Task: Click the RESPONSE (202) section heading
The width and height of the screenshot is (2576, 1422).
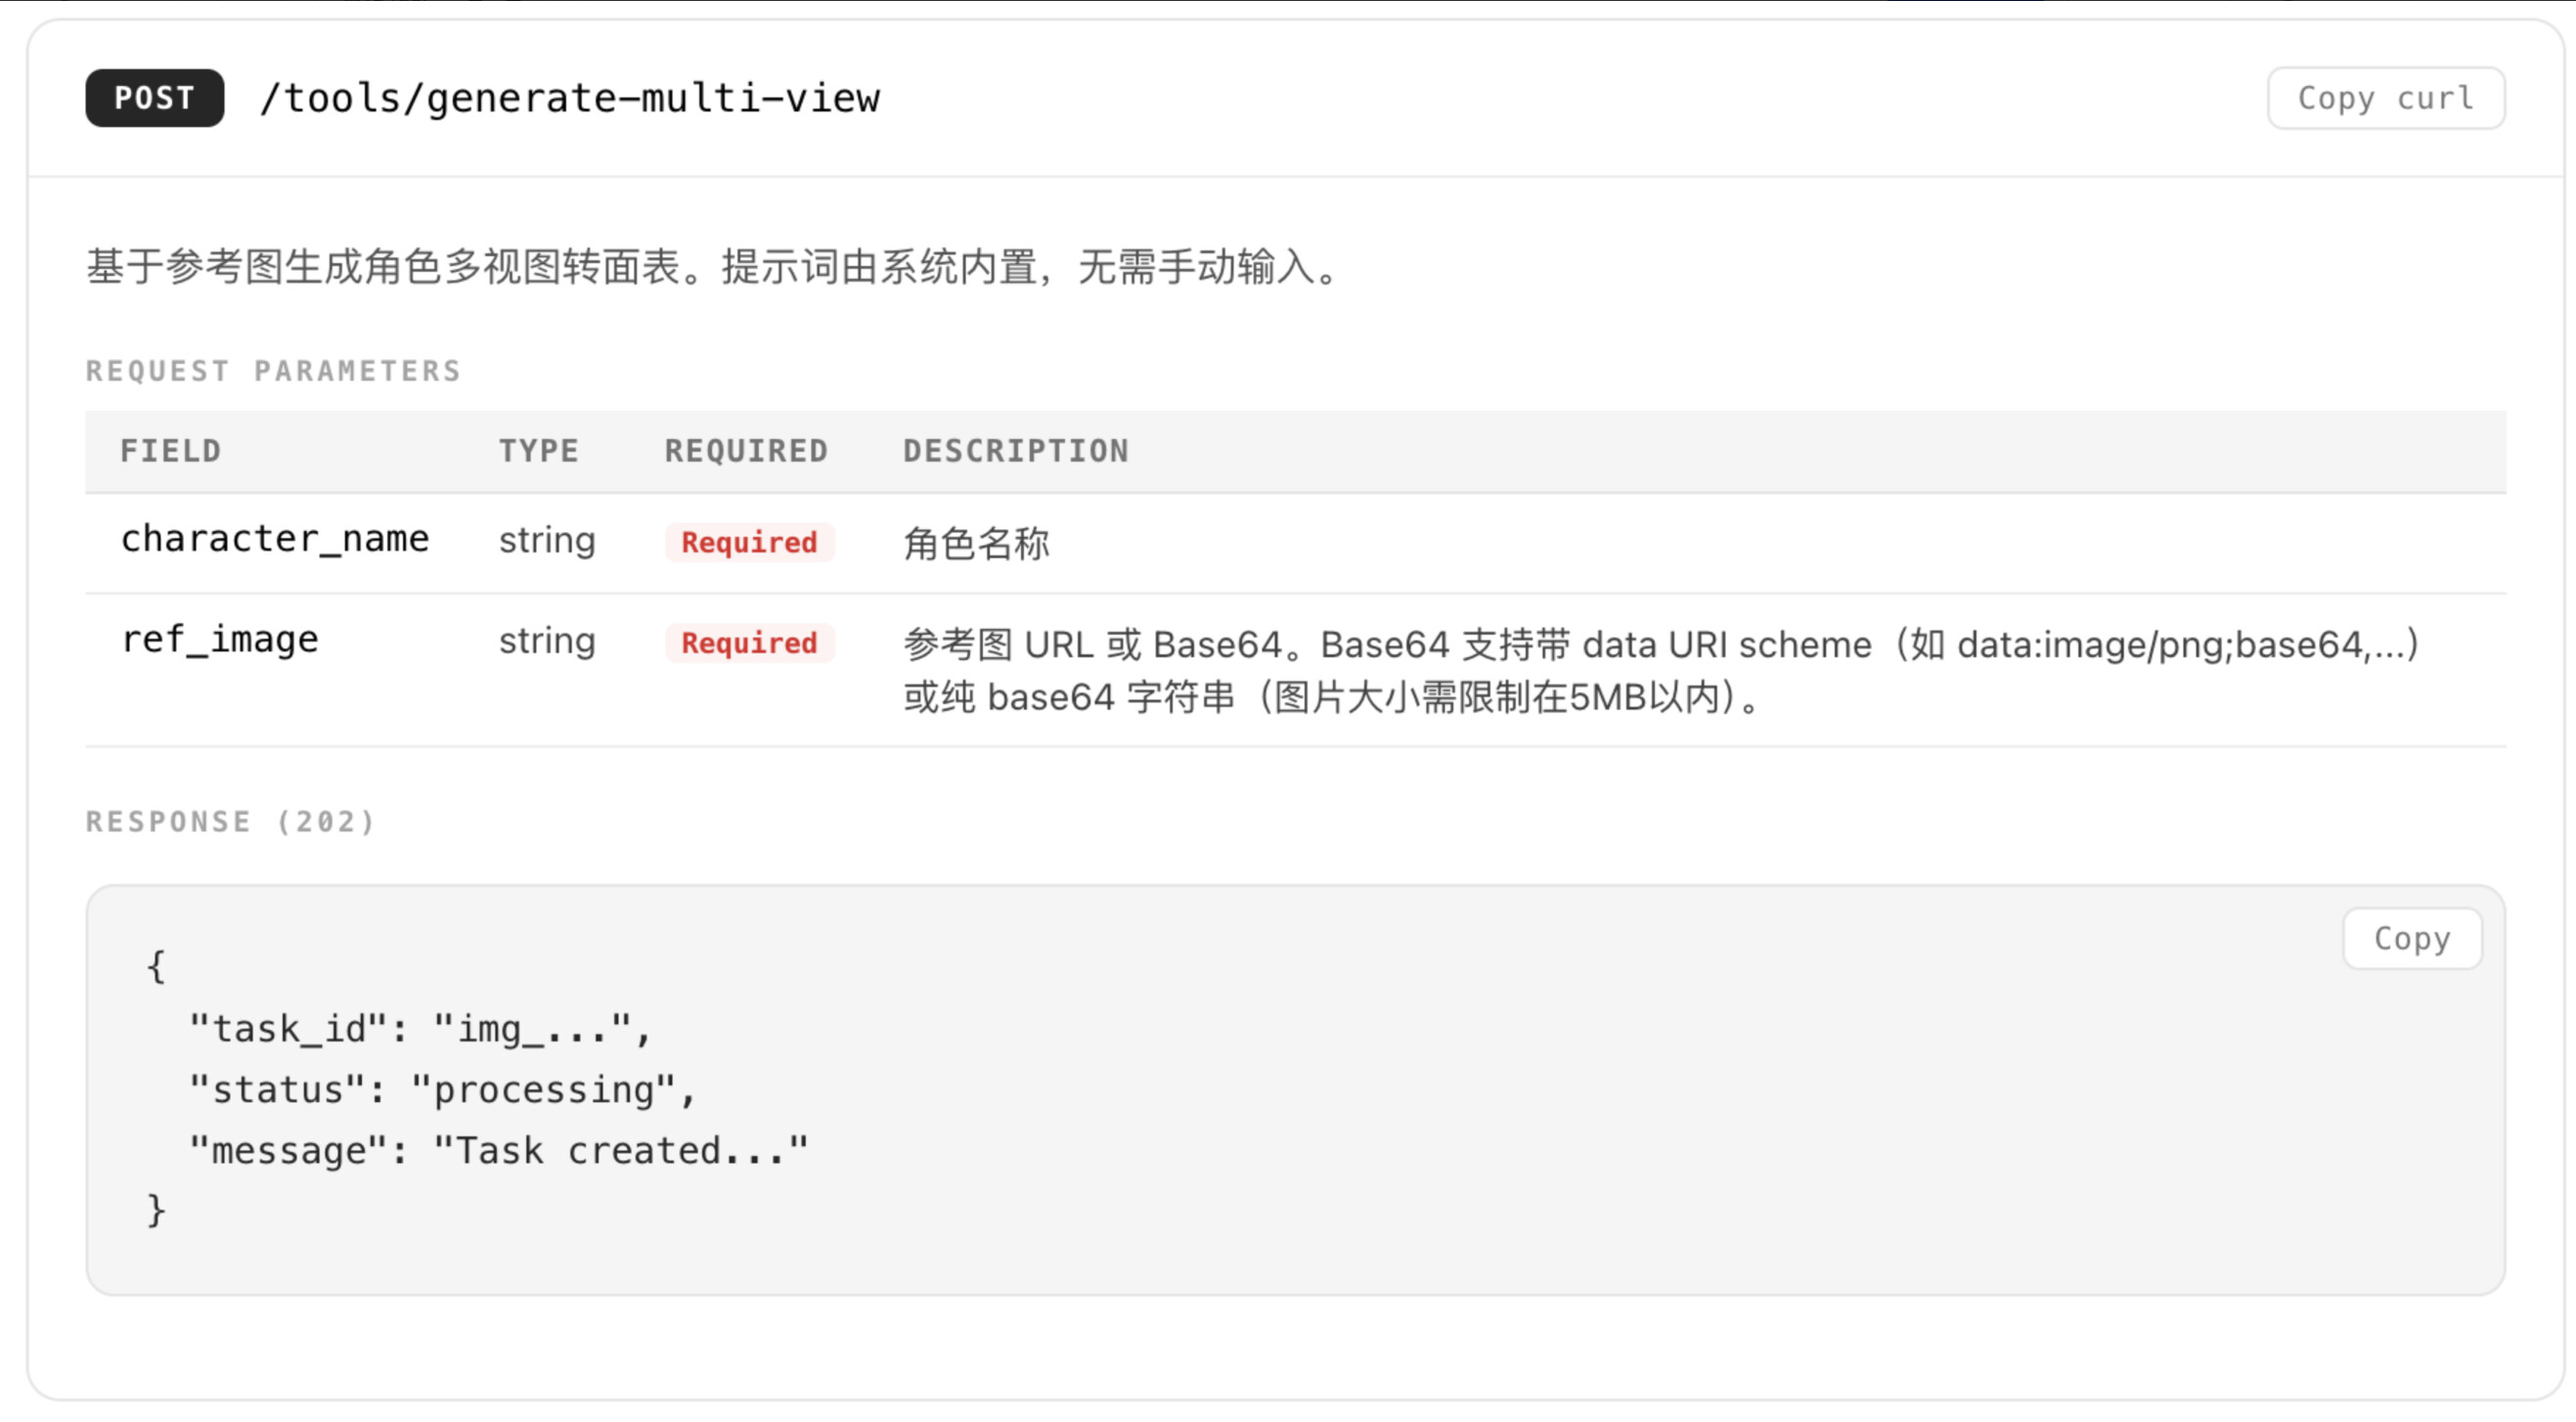Action: coord(230,822)
